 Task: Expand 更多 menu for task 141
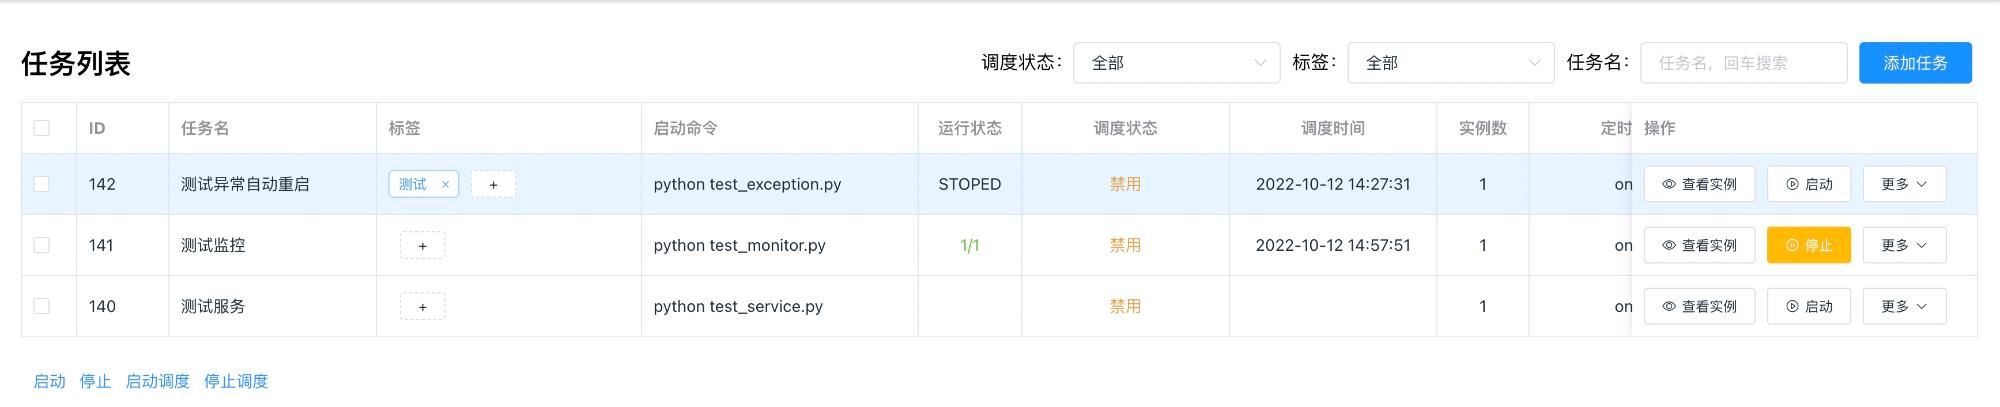[x=1904, y=245]
